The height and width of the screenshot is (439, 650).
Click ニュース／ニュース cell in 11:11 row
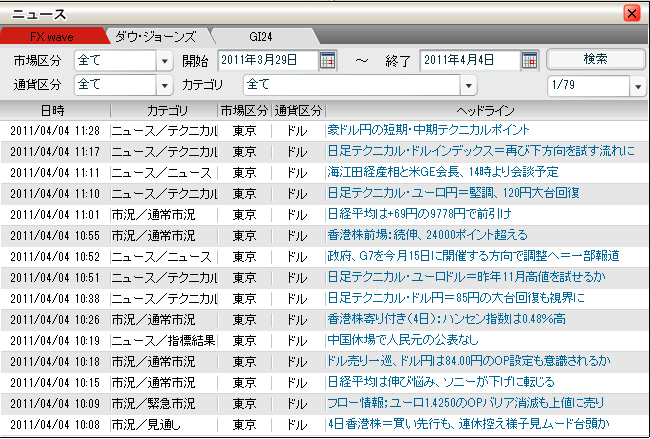pos(162,173)
